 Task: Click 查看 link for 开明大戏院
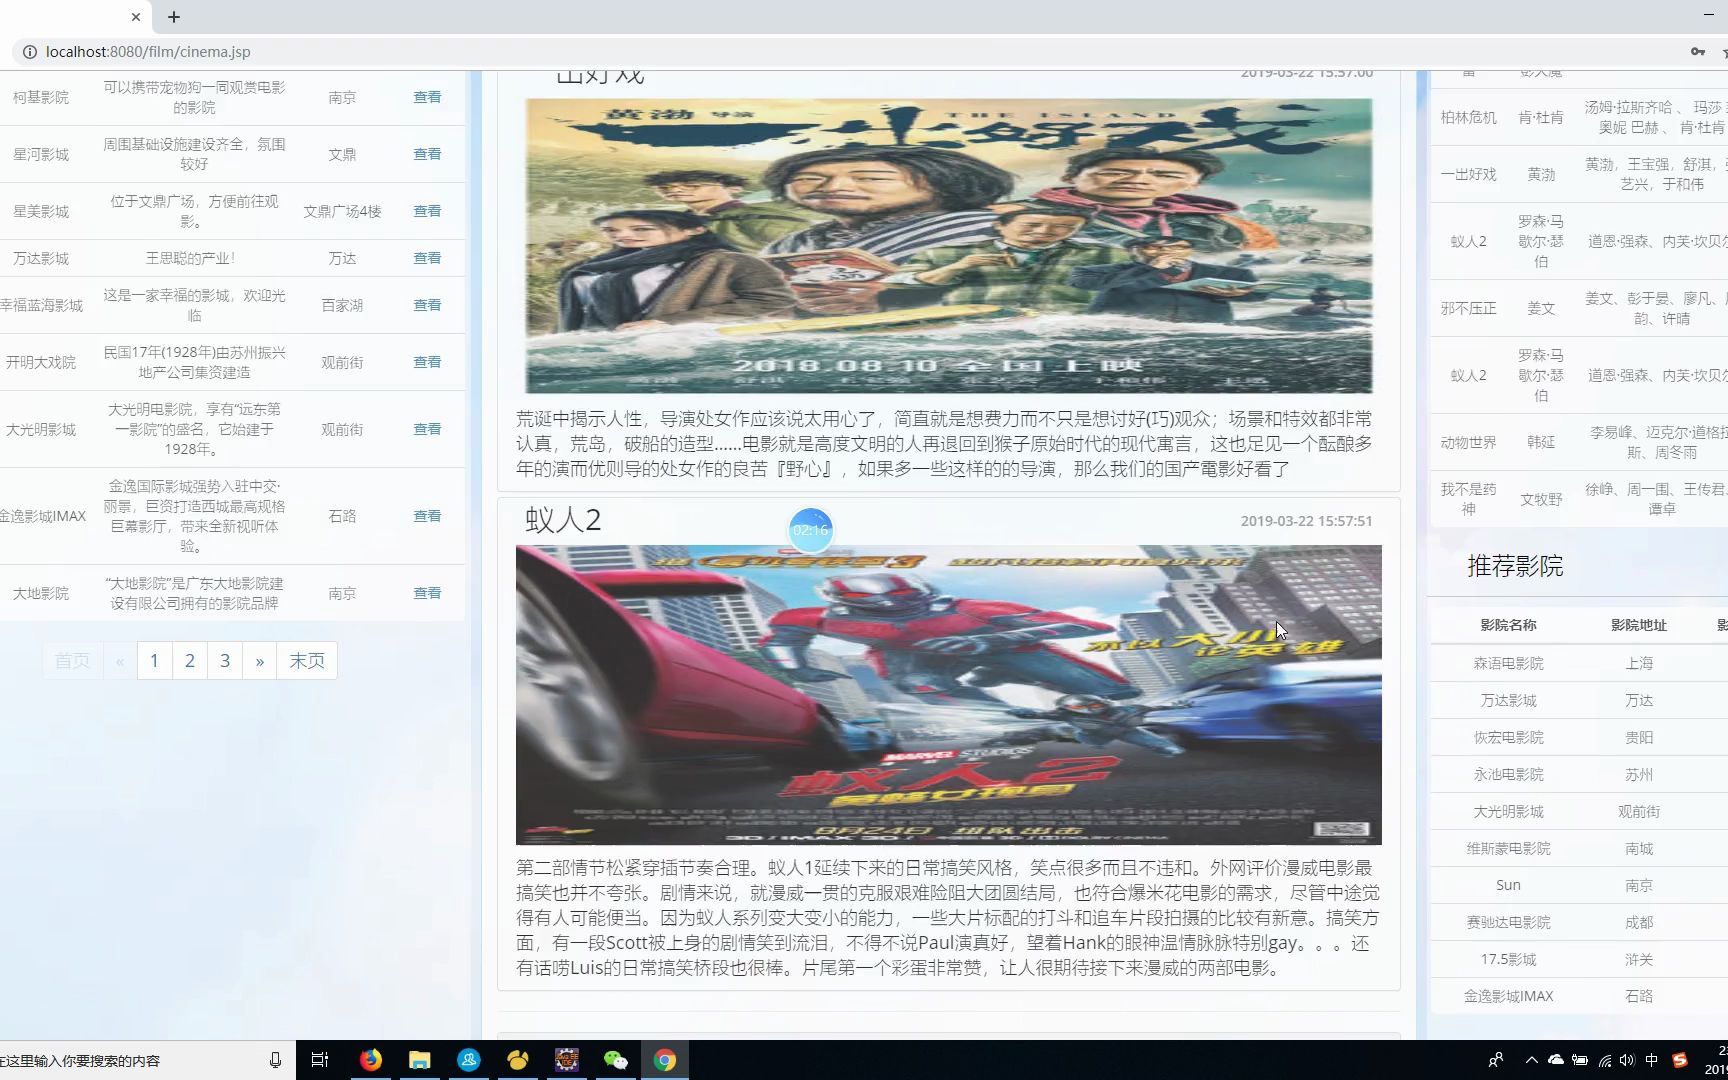[427, 362]
